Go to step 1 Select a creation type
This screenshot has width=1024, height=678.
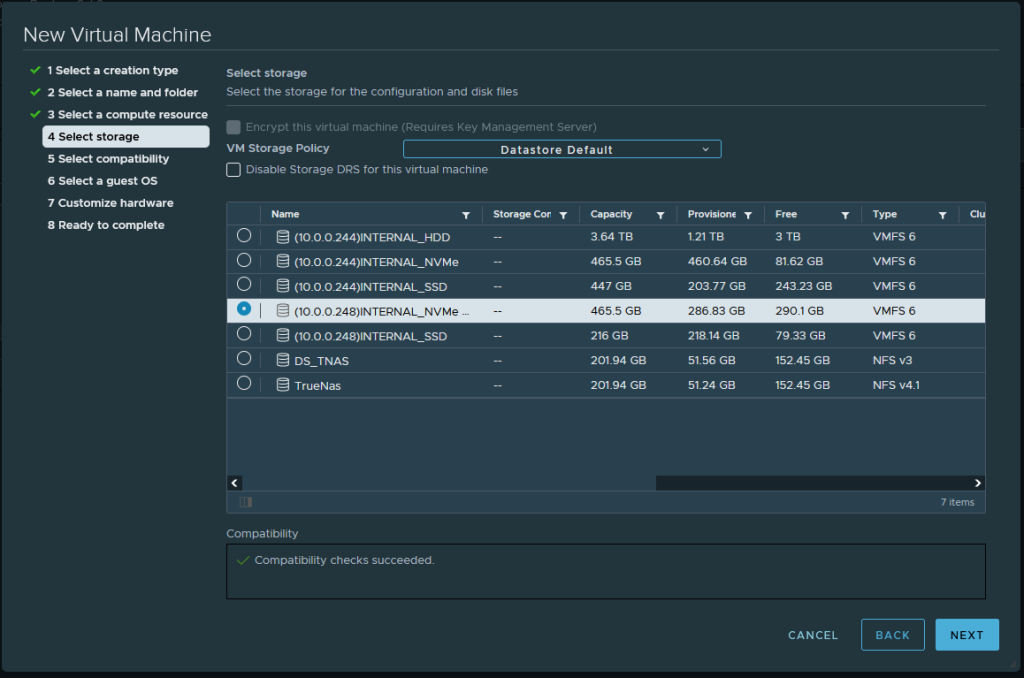click(112, 71)
